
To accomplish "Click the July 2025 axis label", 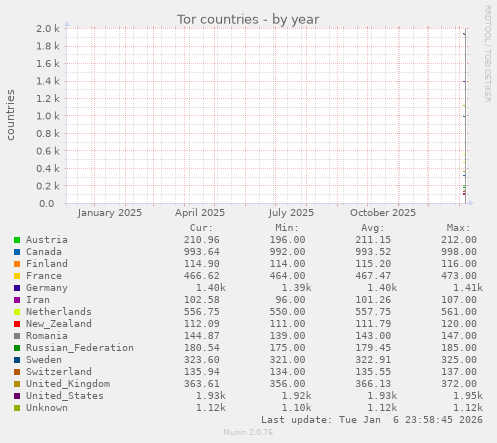I will click(291, 213).
